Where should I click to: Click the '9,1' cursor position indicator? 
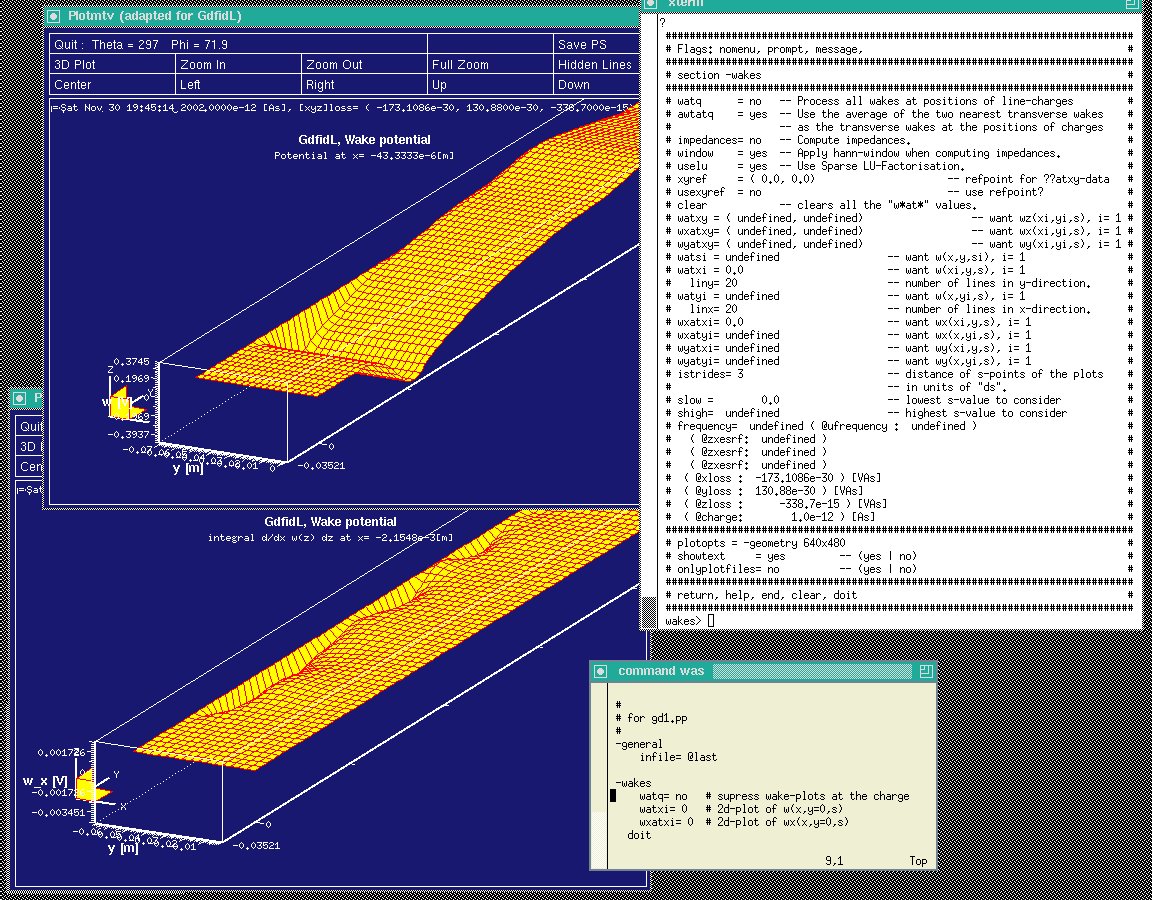click(x=834, y=861)
